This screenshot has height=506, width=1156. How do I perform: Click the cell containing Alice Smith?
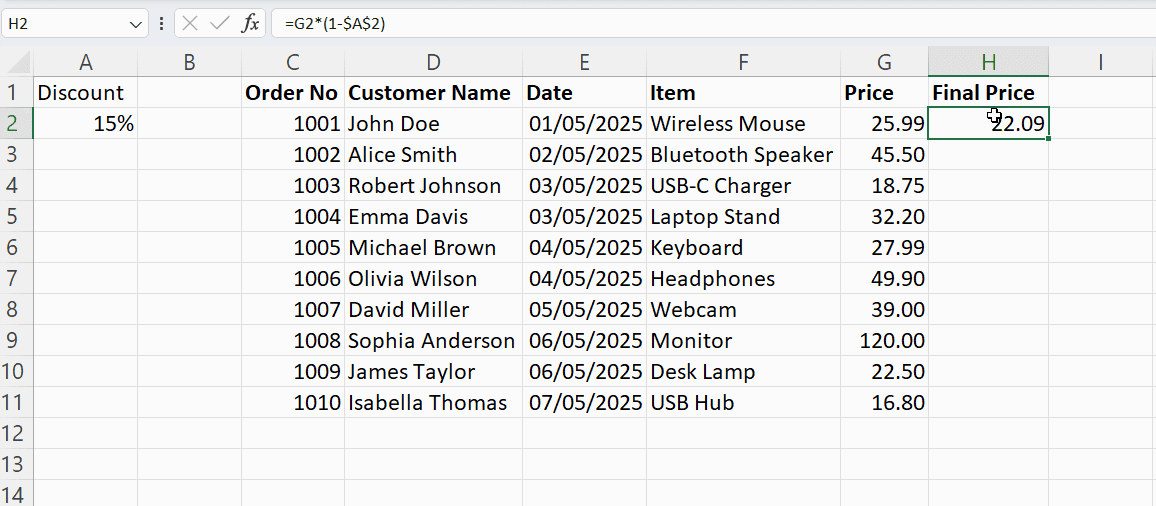pos(433,155)
